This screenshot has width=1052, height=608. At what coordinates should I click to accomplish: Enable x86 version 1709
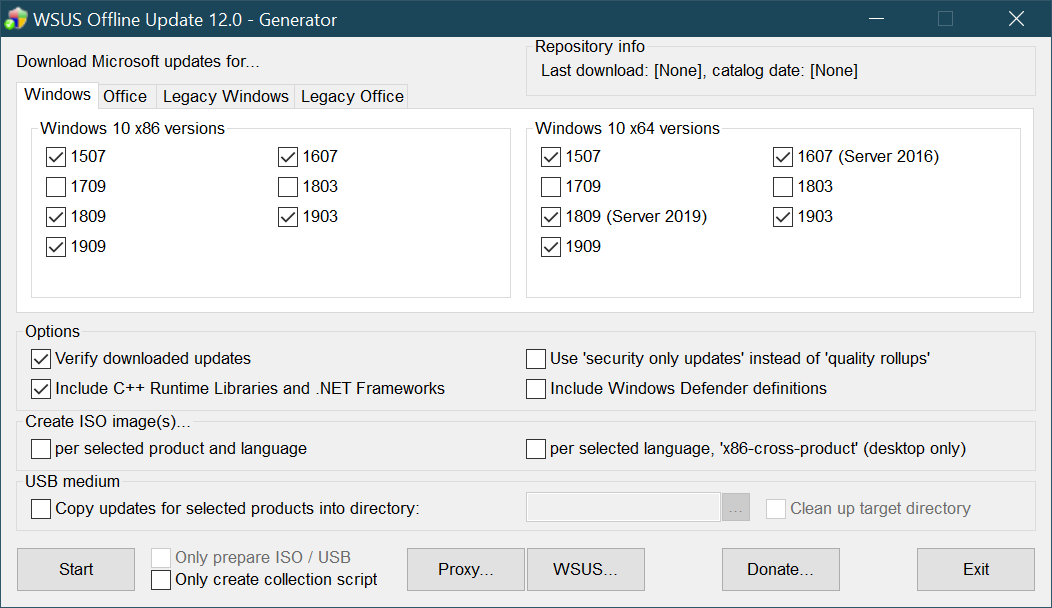56,187
